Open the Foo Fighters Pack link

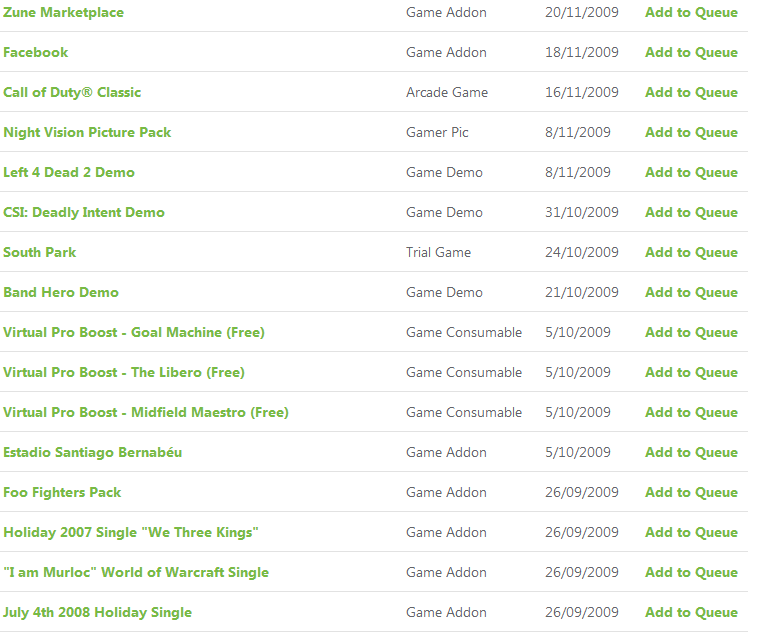pos(62,492)
